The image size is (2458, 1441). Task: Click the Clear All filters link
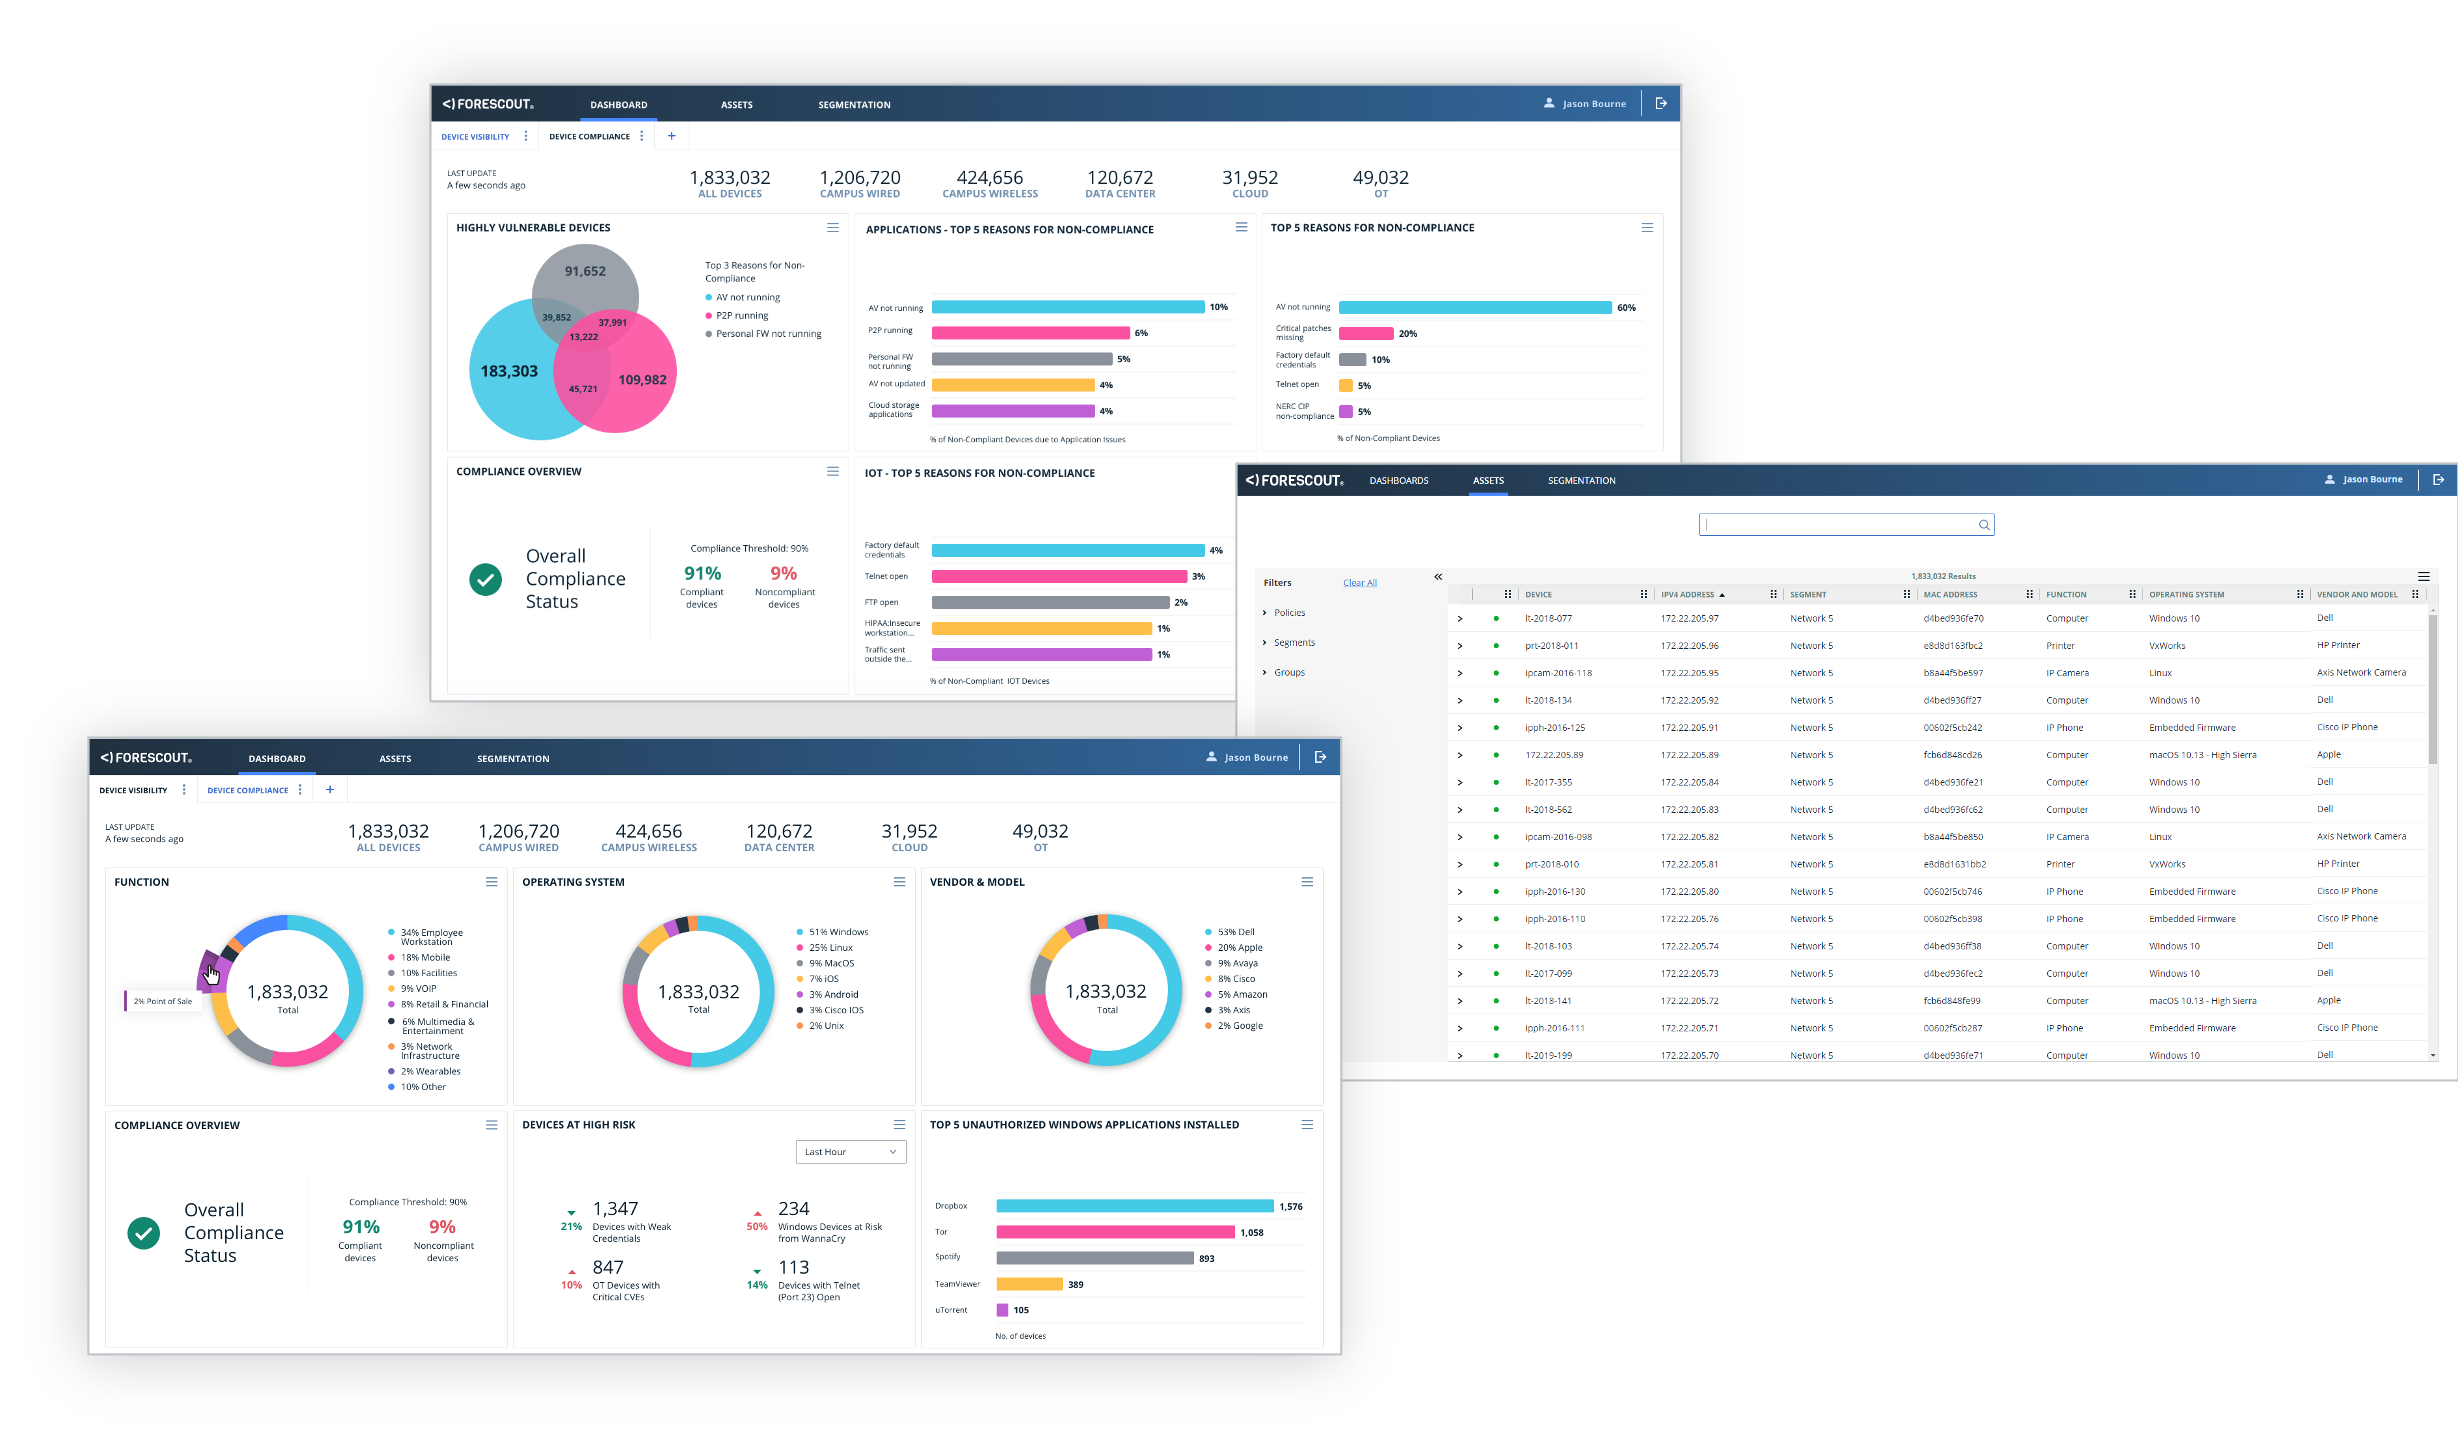pos(1359,583)
